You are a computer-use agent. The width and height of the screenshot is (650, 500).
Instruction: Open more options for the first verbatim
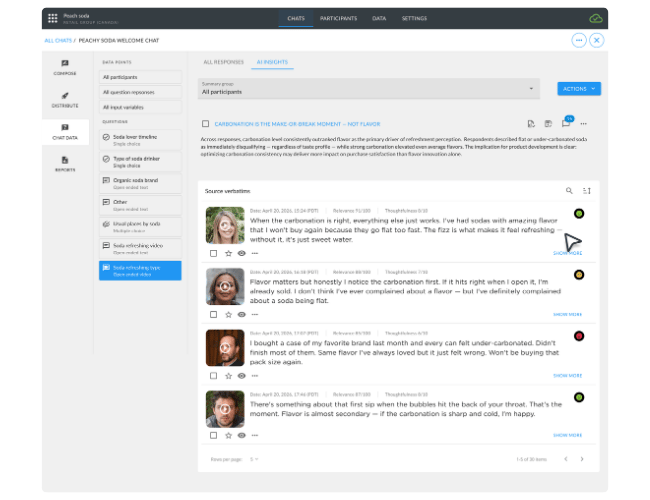(255, 253)
